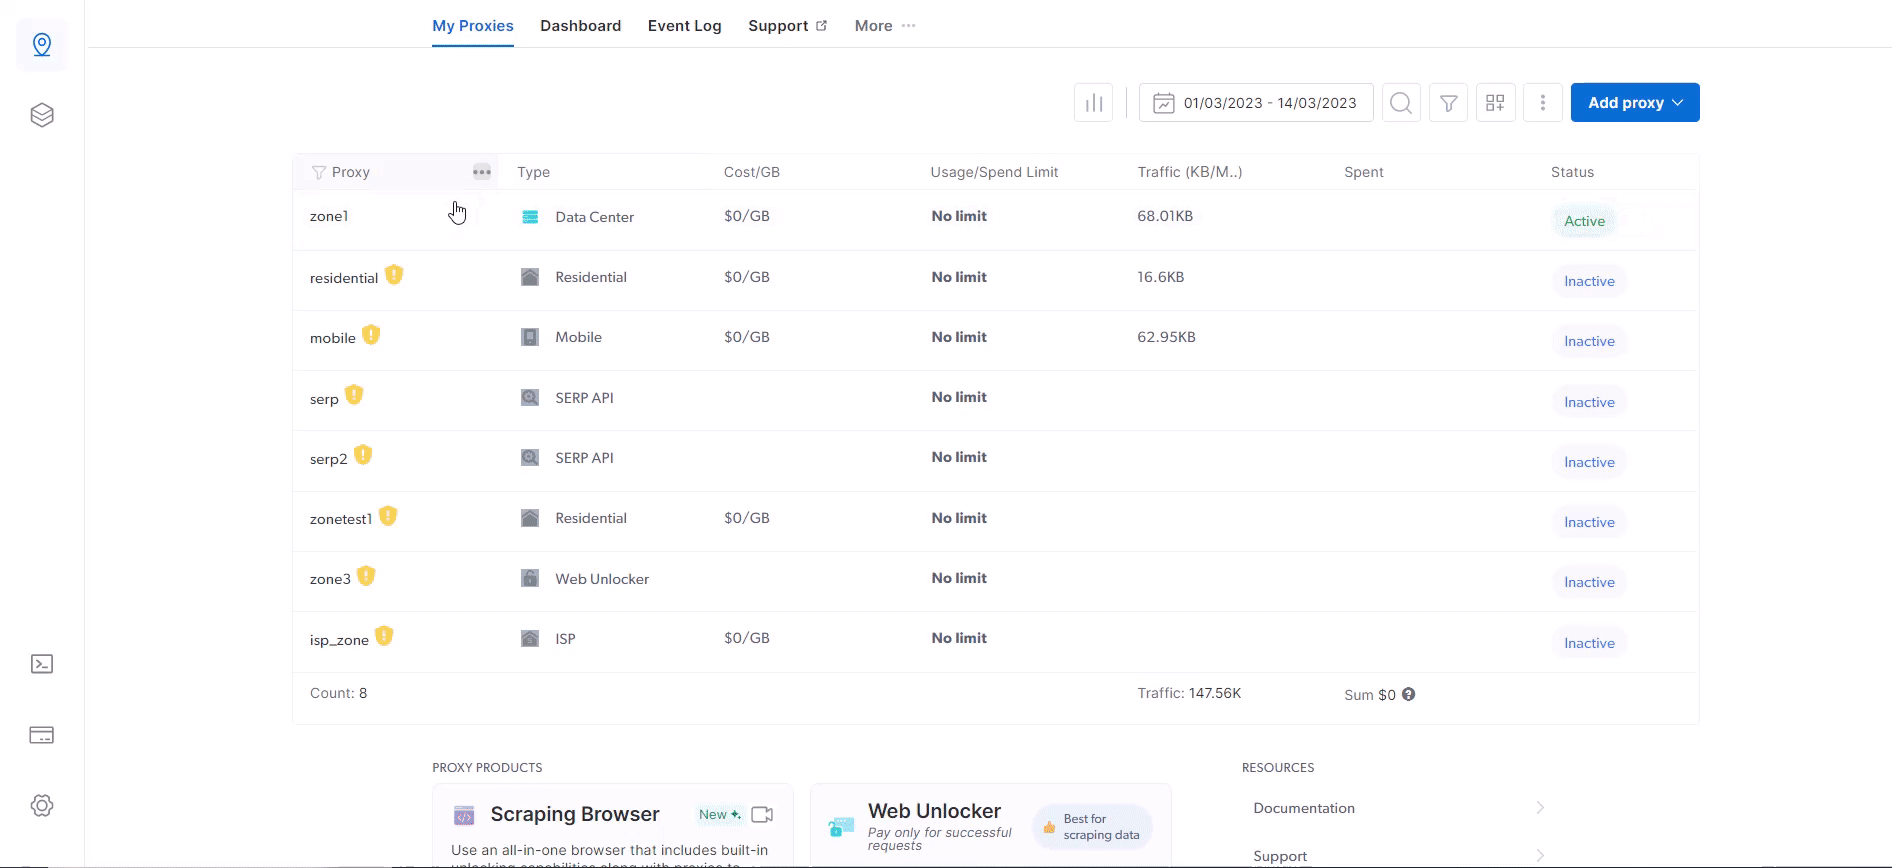Switch to the Dashboard tab
The image size is (1892, 868).
[580, 26]
